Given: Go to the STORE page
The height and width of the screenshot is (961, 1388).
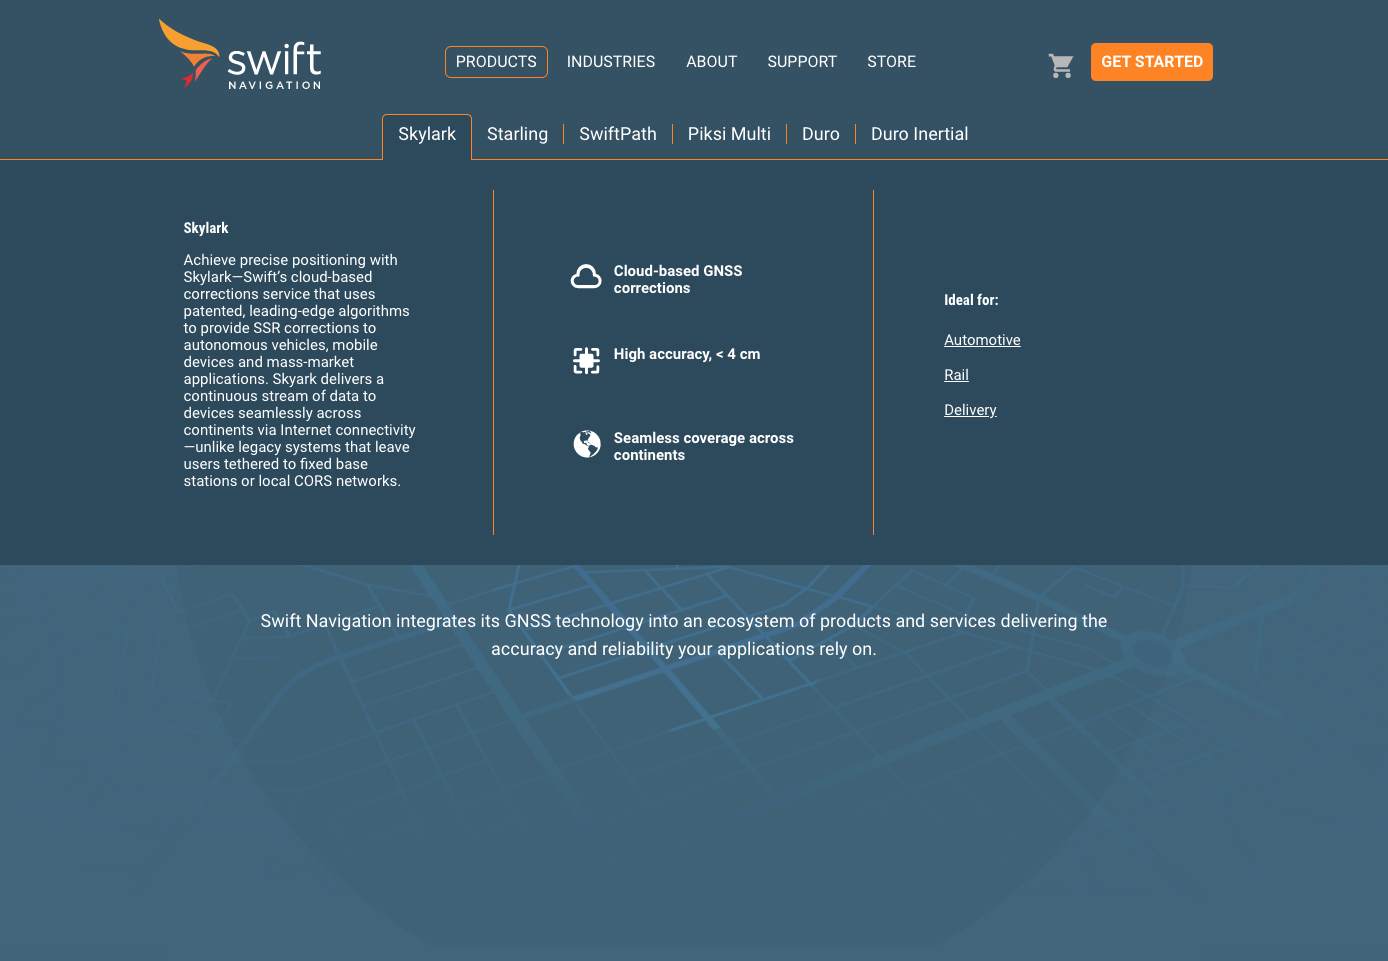Looking at the screenshot, I should tap(891, 62).
